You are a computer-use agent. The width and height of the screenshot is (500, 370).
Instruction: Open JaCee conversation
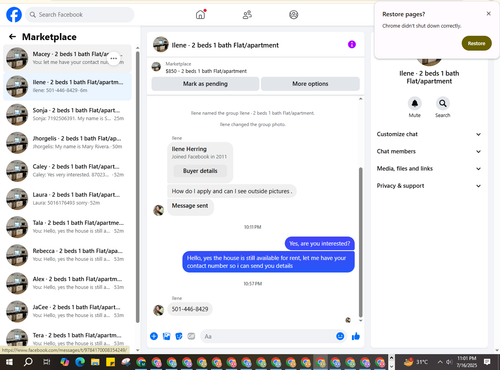point(67,311)
